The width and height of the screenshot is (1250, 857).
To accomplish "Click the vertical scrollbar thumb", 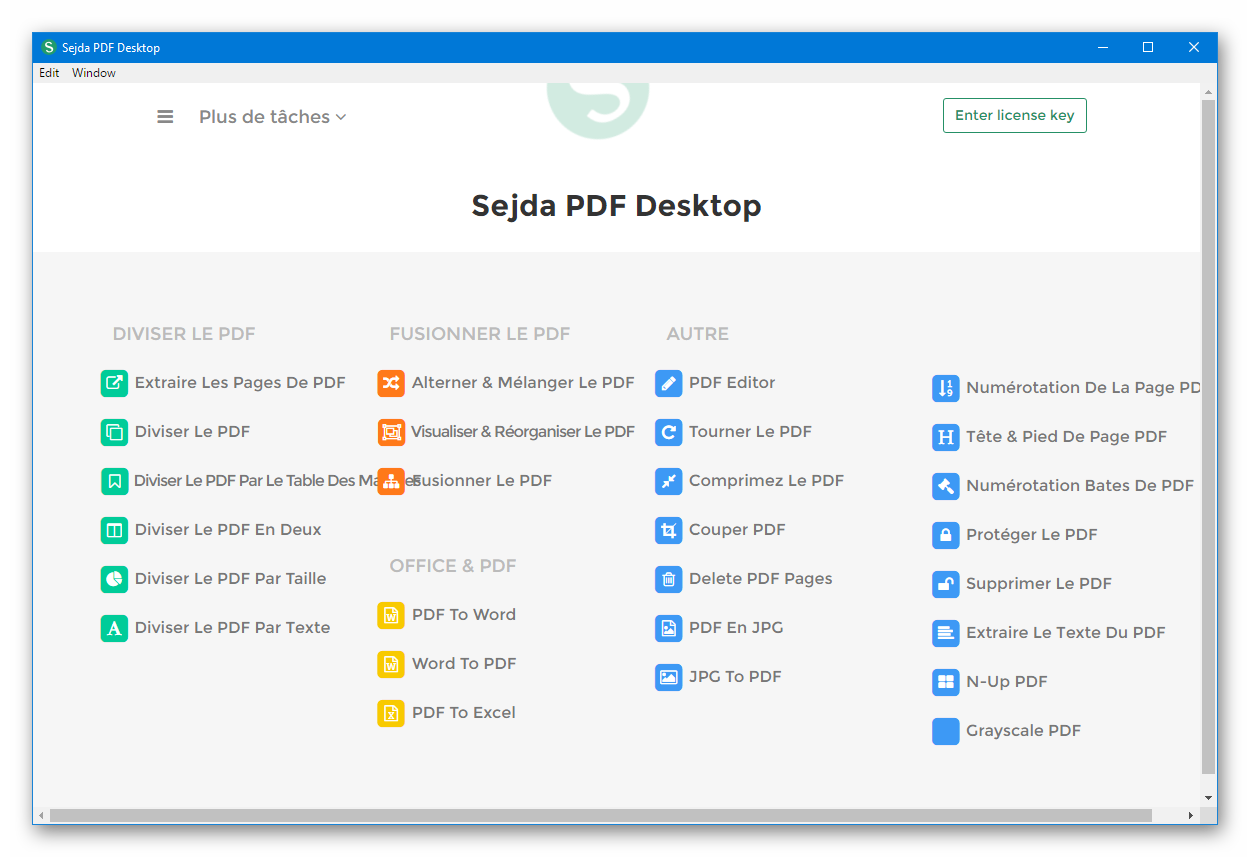I will tap(1208, 435).
